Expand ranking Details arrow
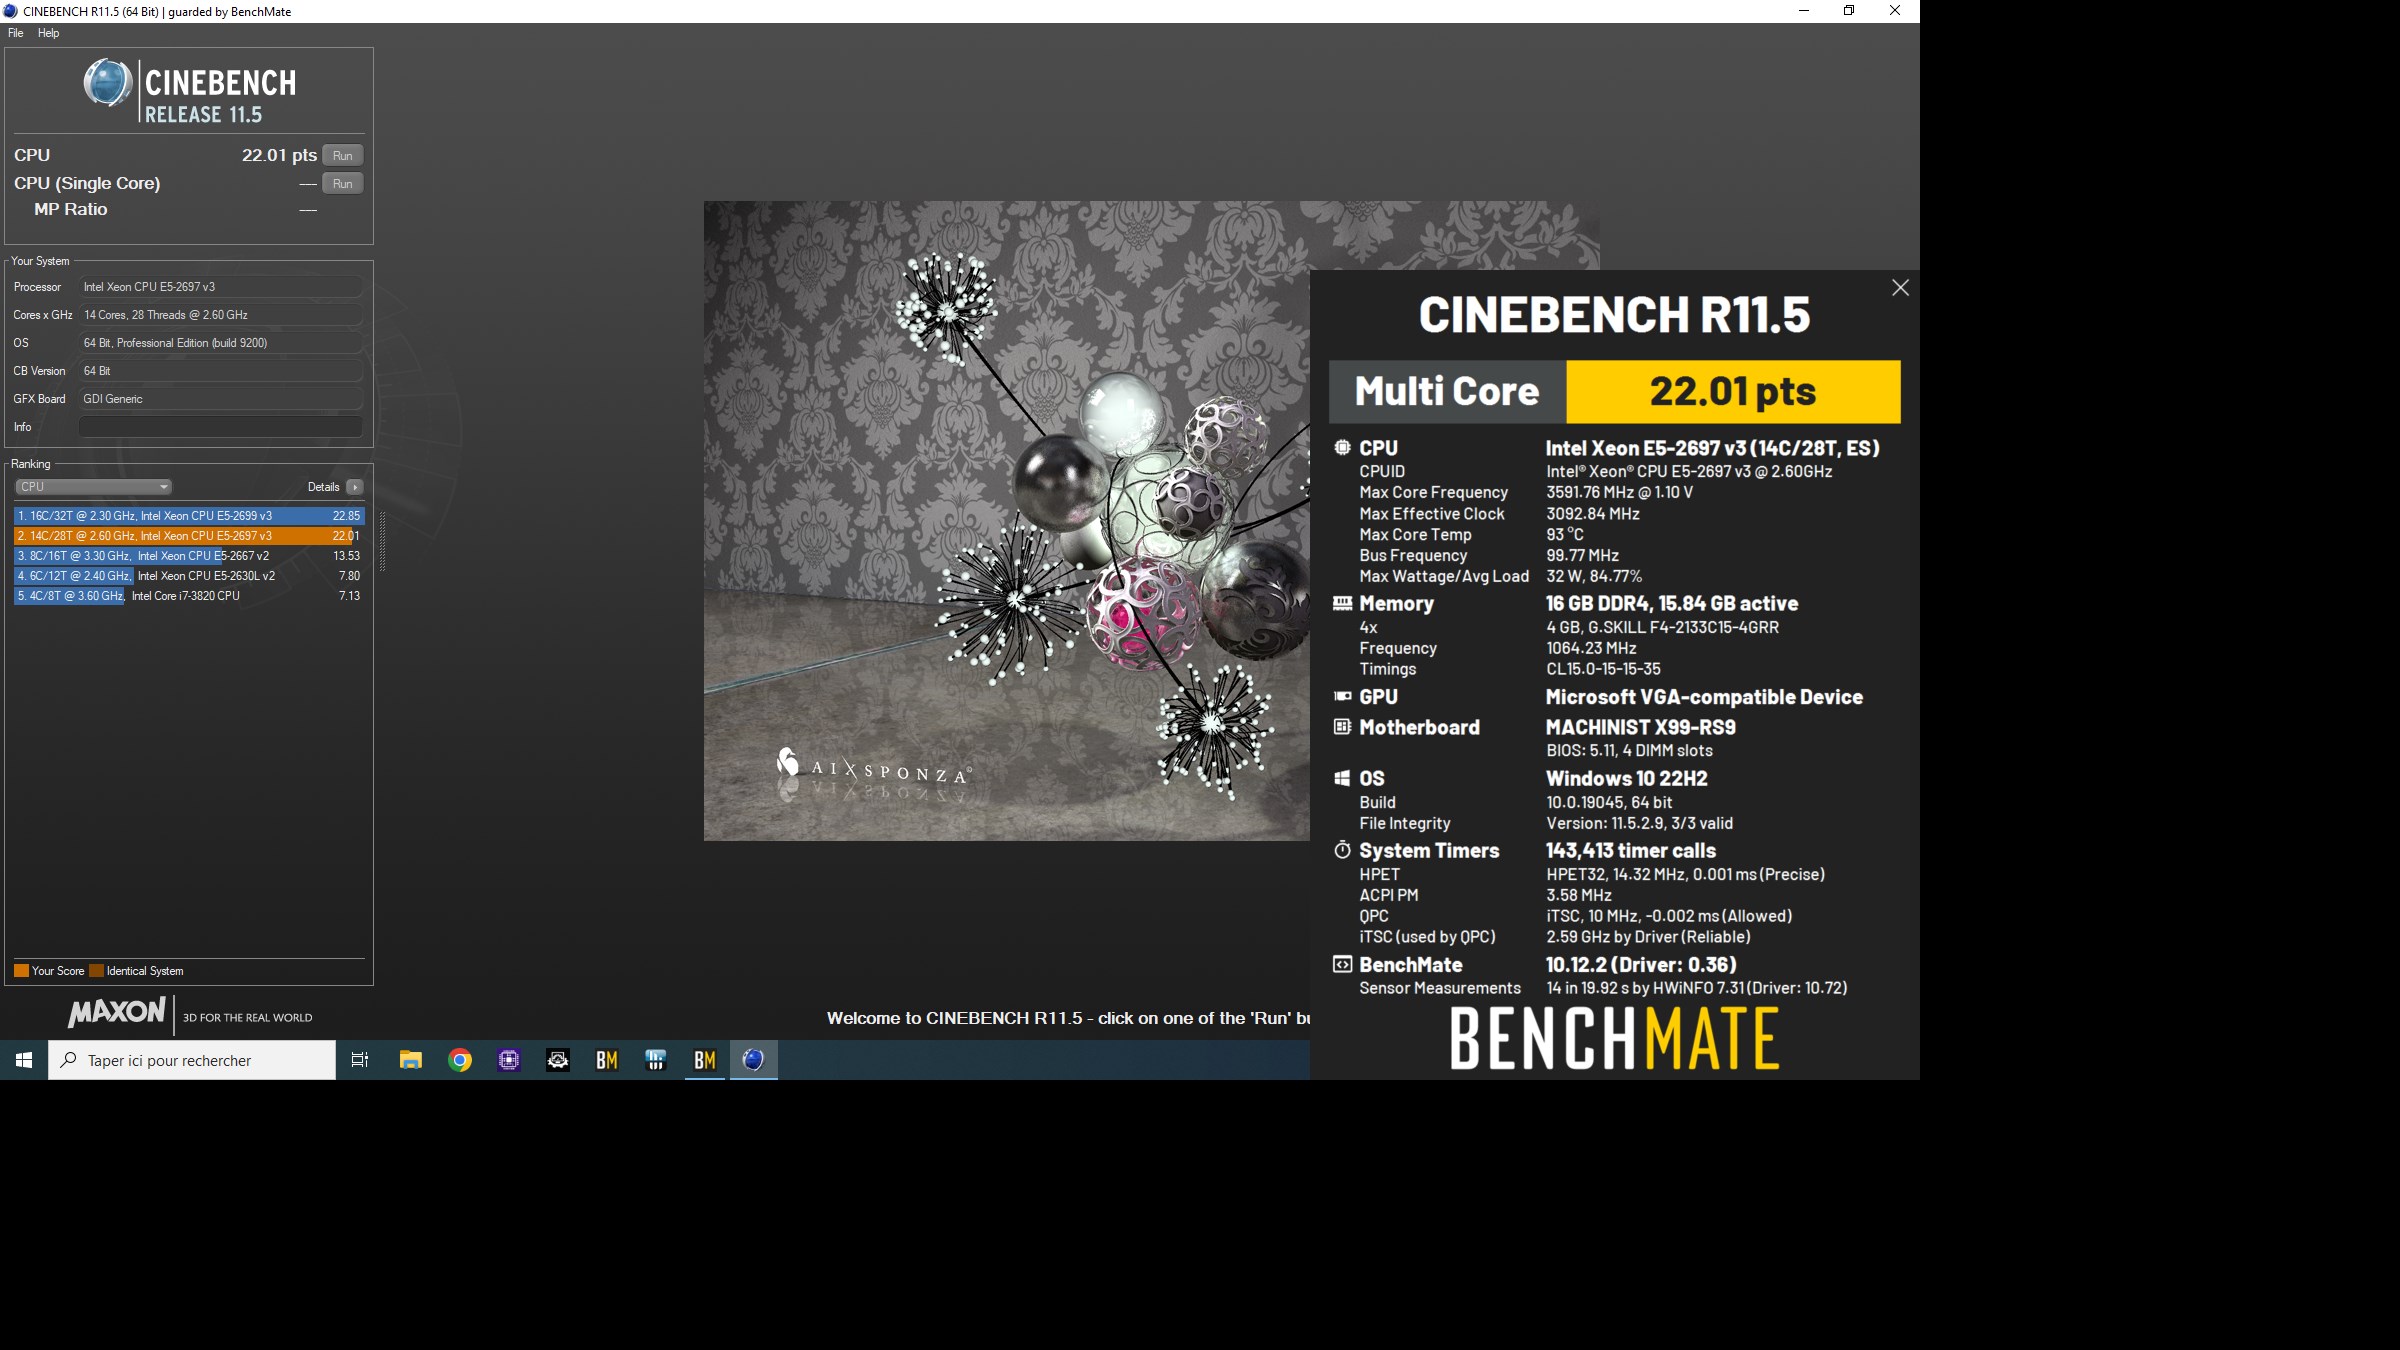This screenshot has height=1350, width=2400. (x=355, y=487)
